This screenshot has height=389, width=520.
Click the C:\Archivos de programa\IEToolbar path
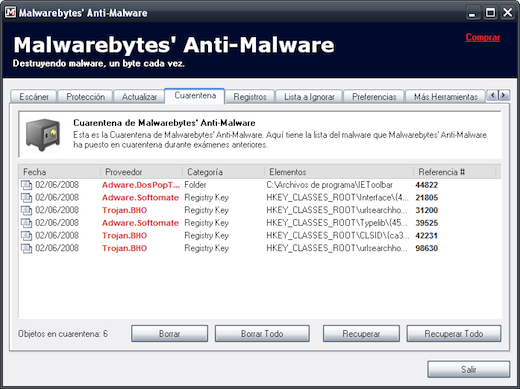coord(329,185)
